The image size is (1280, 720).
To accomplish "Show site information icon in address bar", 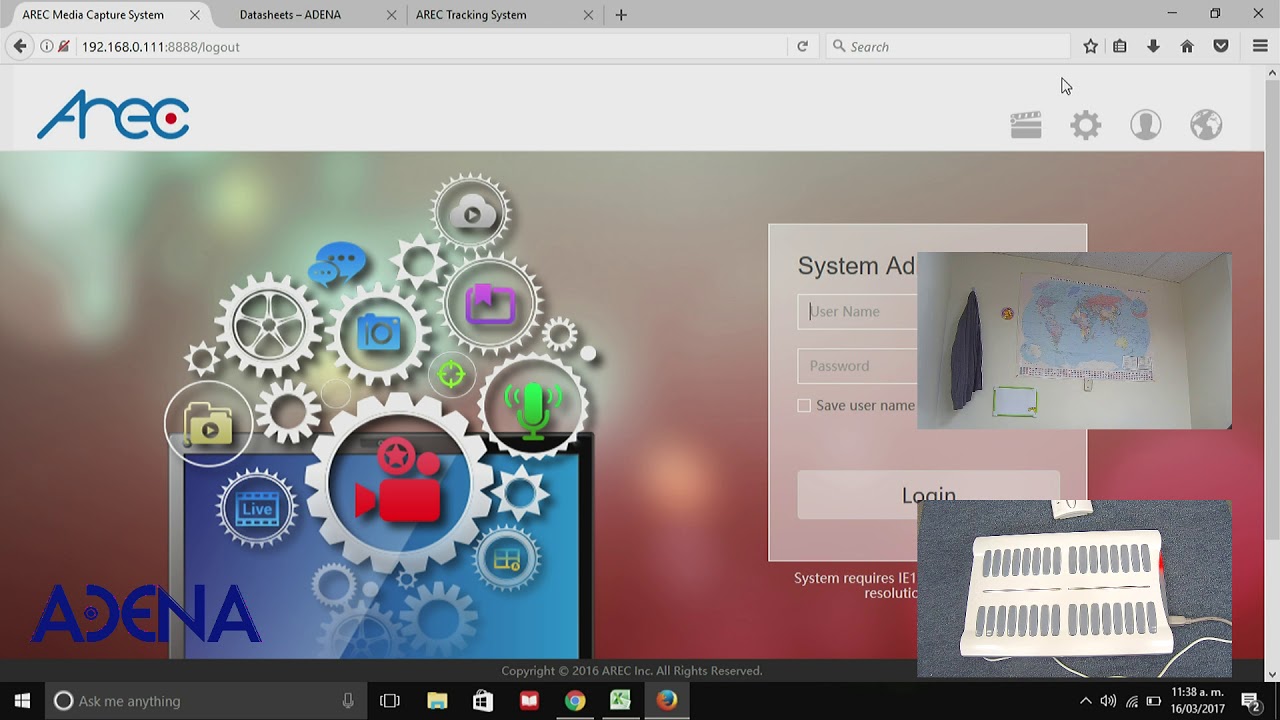I will pyautogui.click(x=46, y=46).
